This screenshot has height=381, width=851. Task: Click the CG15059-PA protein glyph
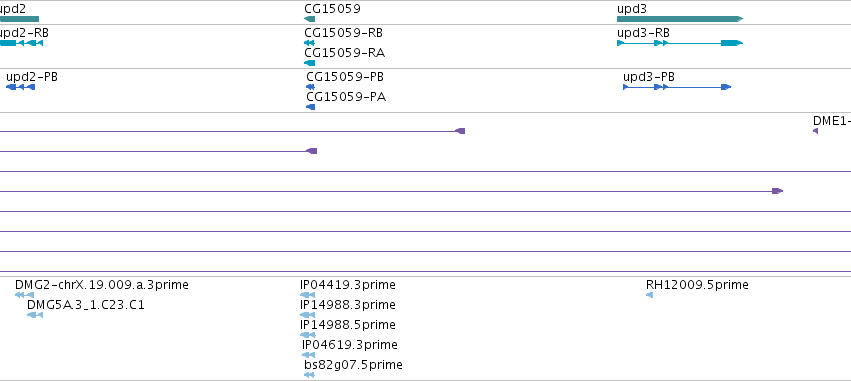tap(310, 107)
